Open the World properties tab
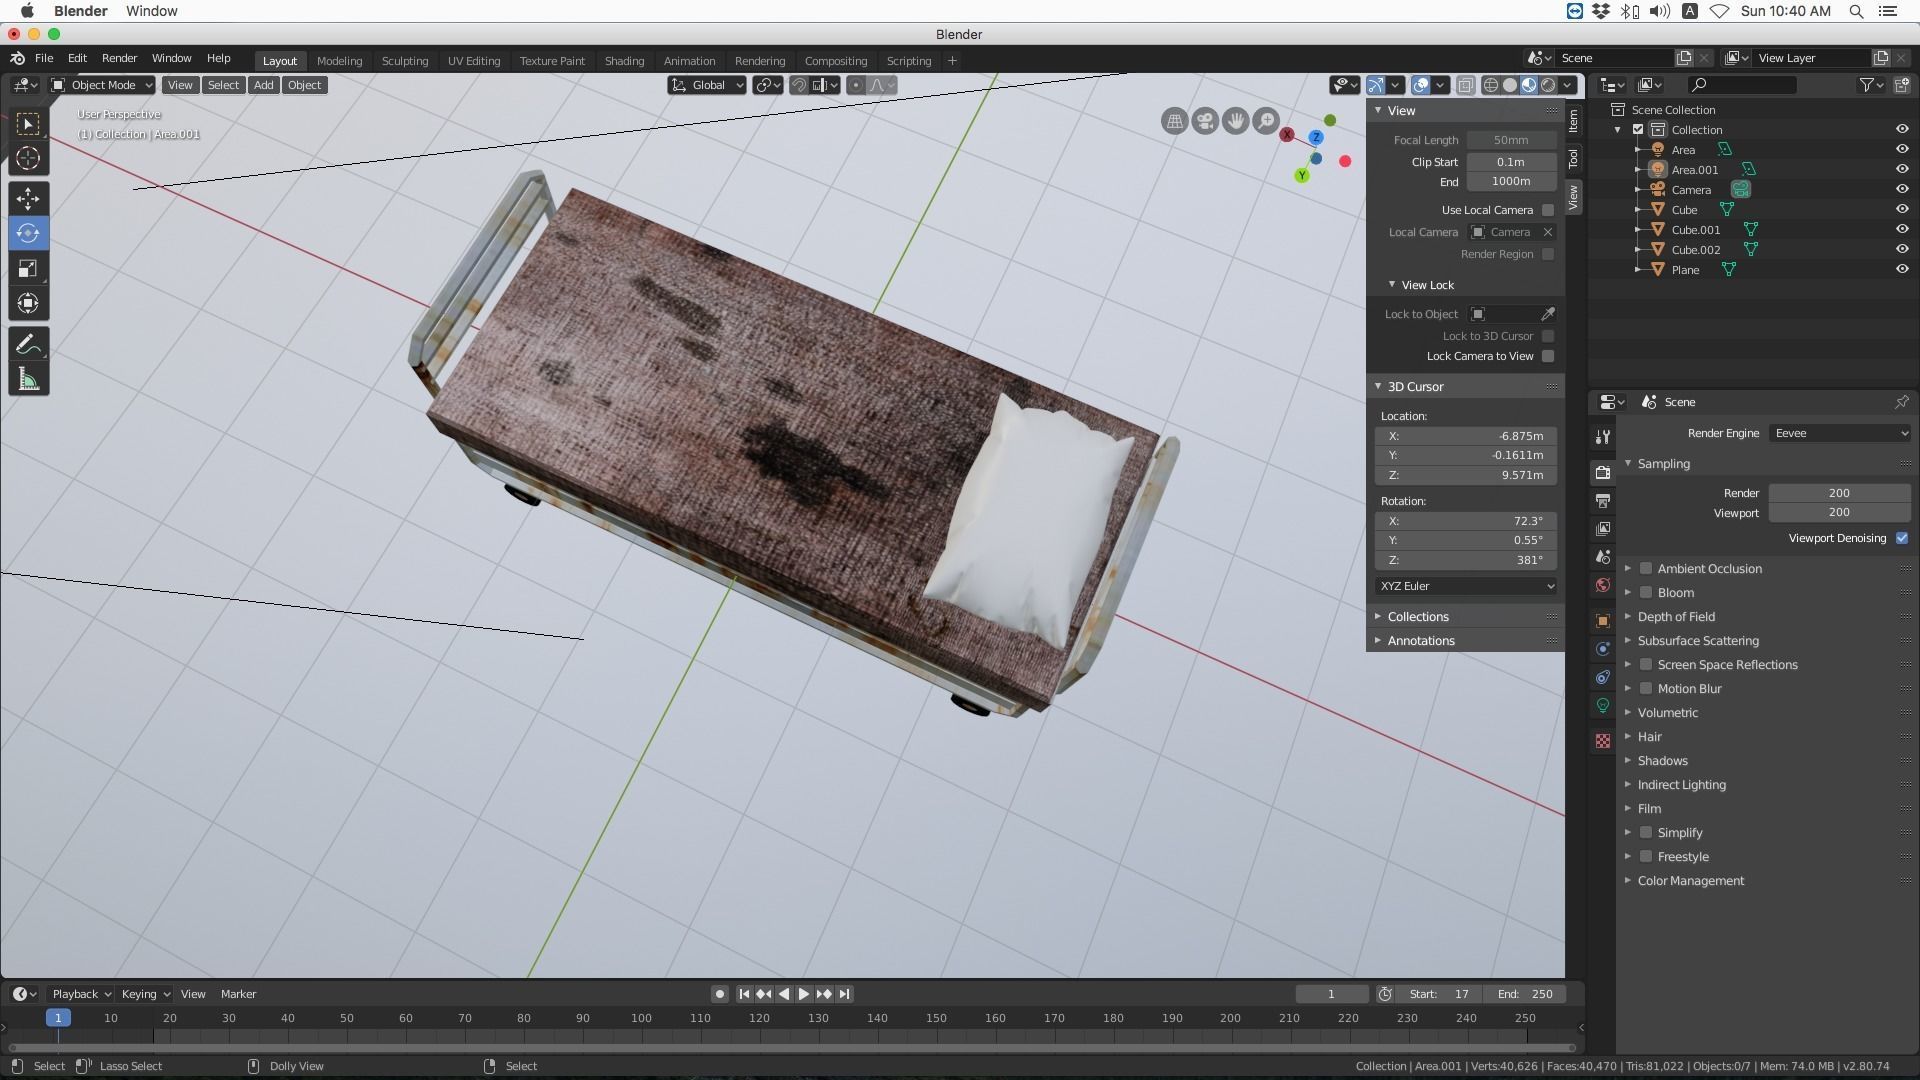Image resolution: width=1920 pixels, height=1080 pixels. click(1603, 585)
